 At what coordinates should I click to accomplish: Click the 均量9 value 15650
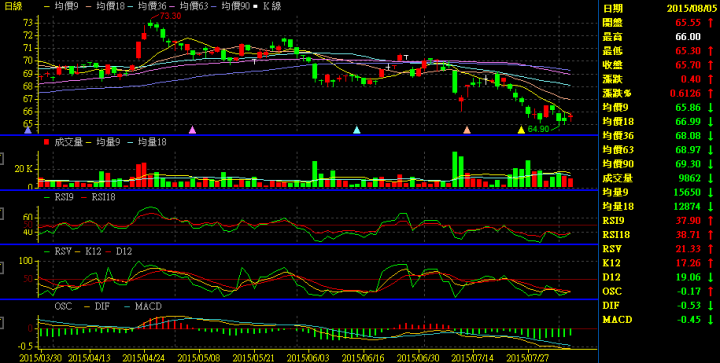point(688,193)
